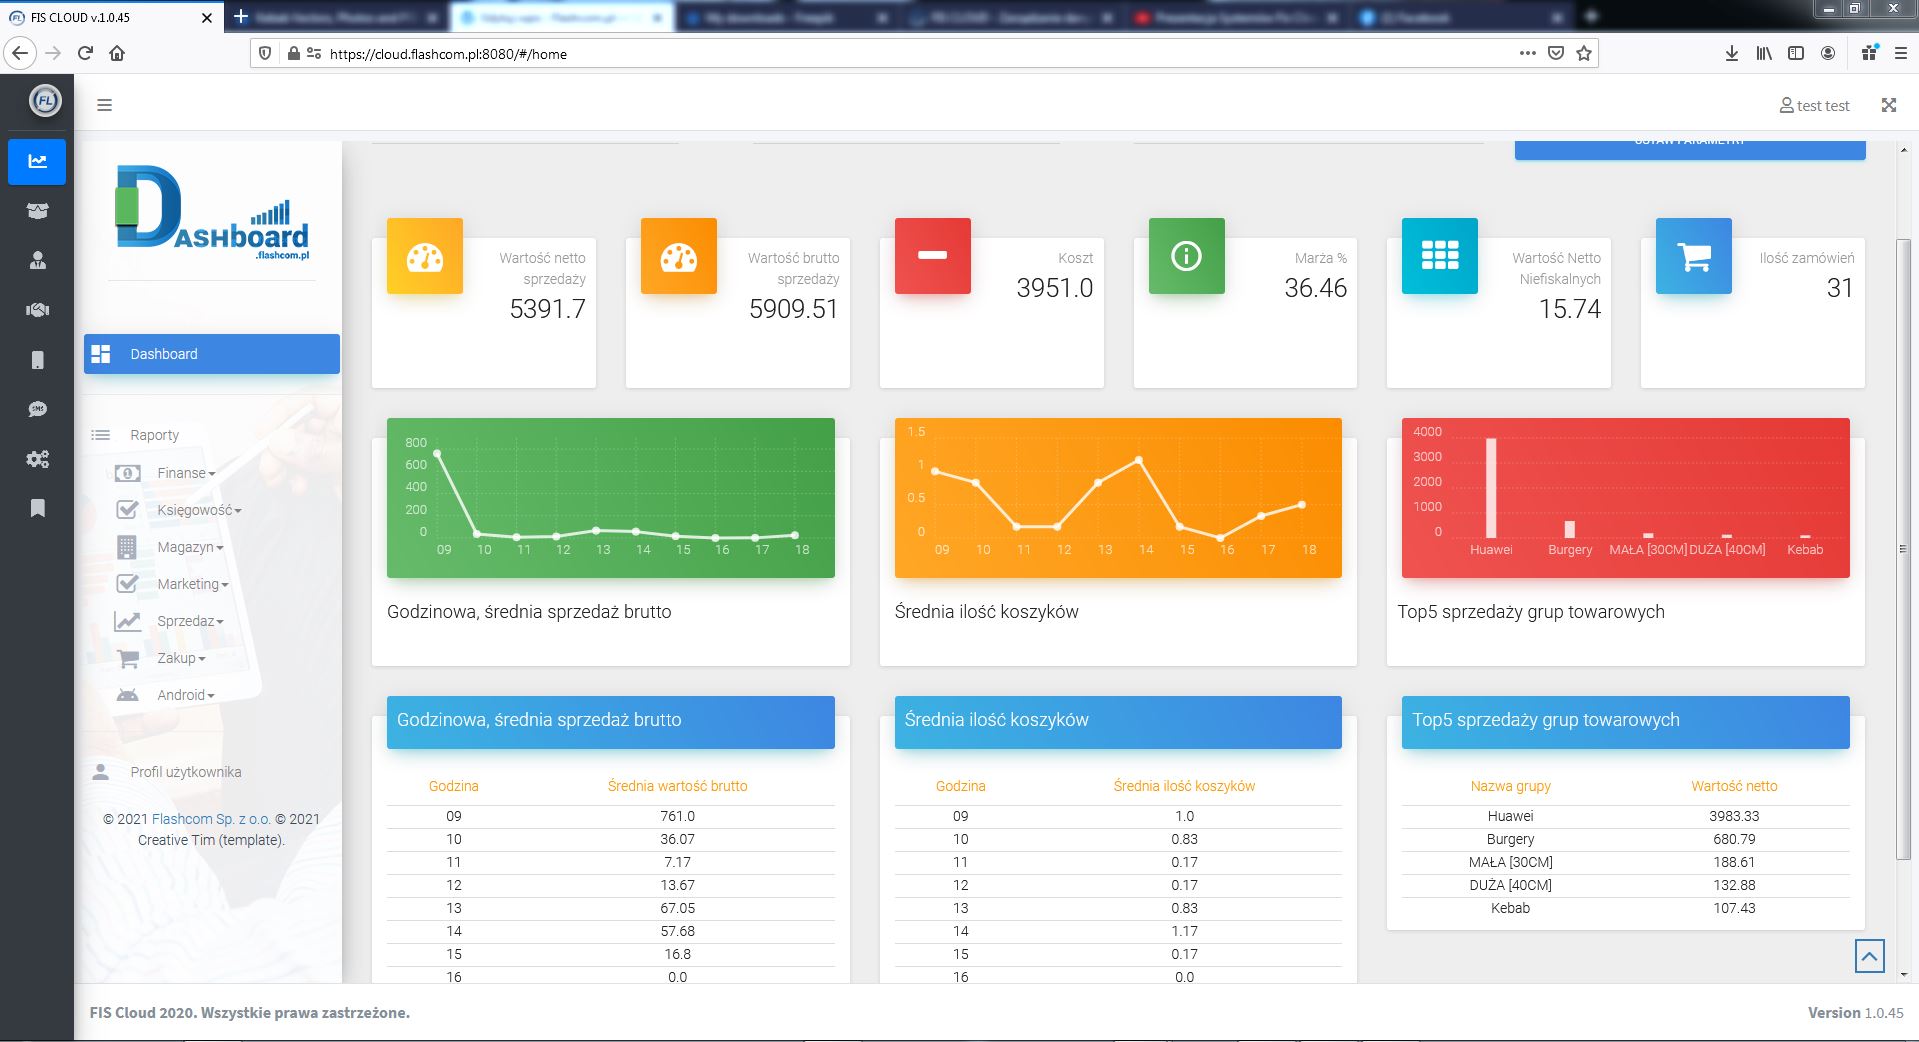Click Kebab row in Top5 table
Screen dimensions: 1919x1042
click(1626, 908)
